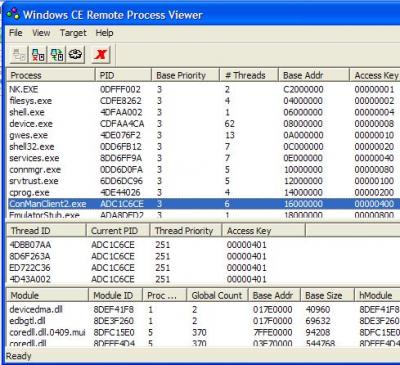Open the File menu
The height and width of the screenshot is (365, 400).
click(x=16, y=33)
